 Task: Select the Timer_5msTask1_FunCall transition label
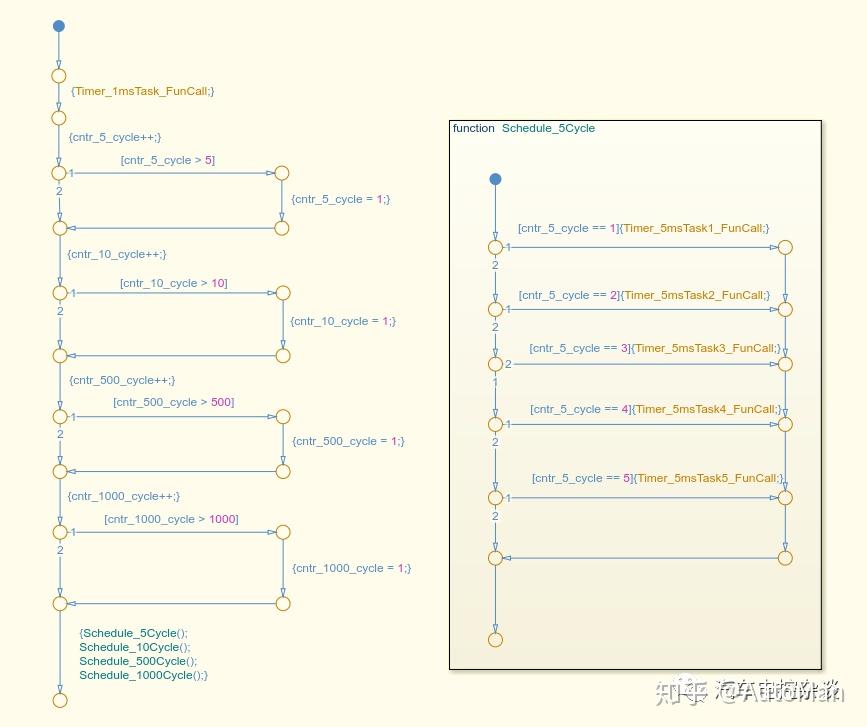click(x=644, y=228)
